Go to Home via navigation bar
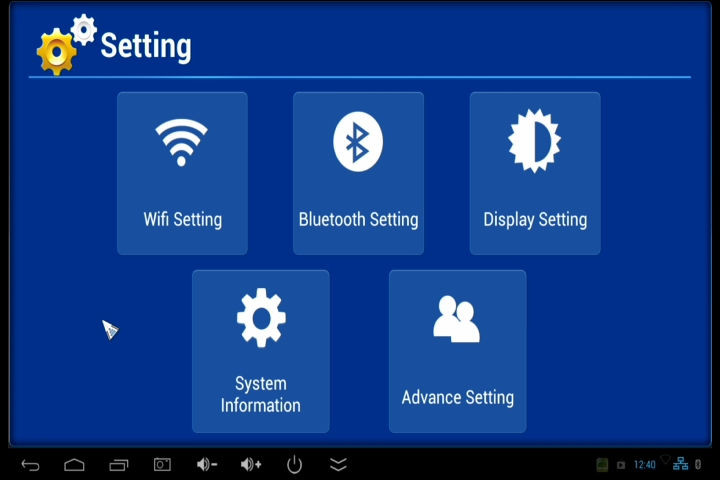This screenshot has height=480, width=720. [74, 465]
